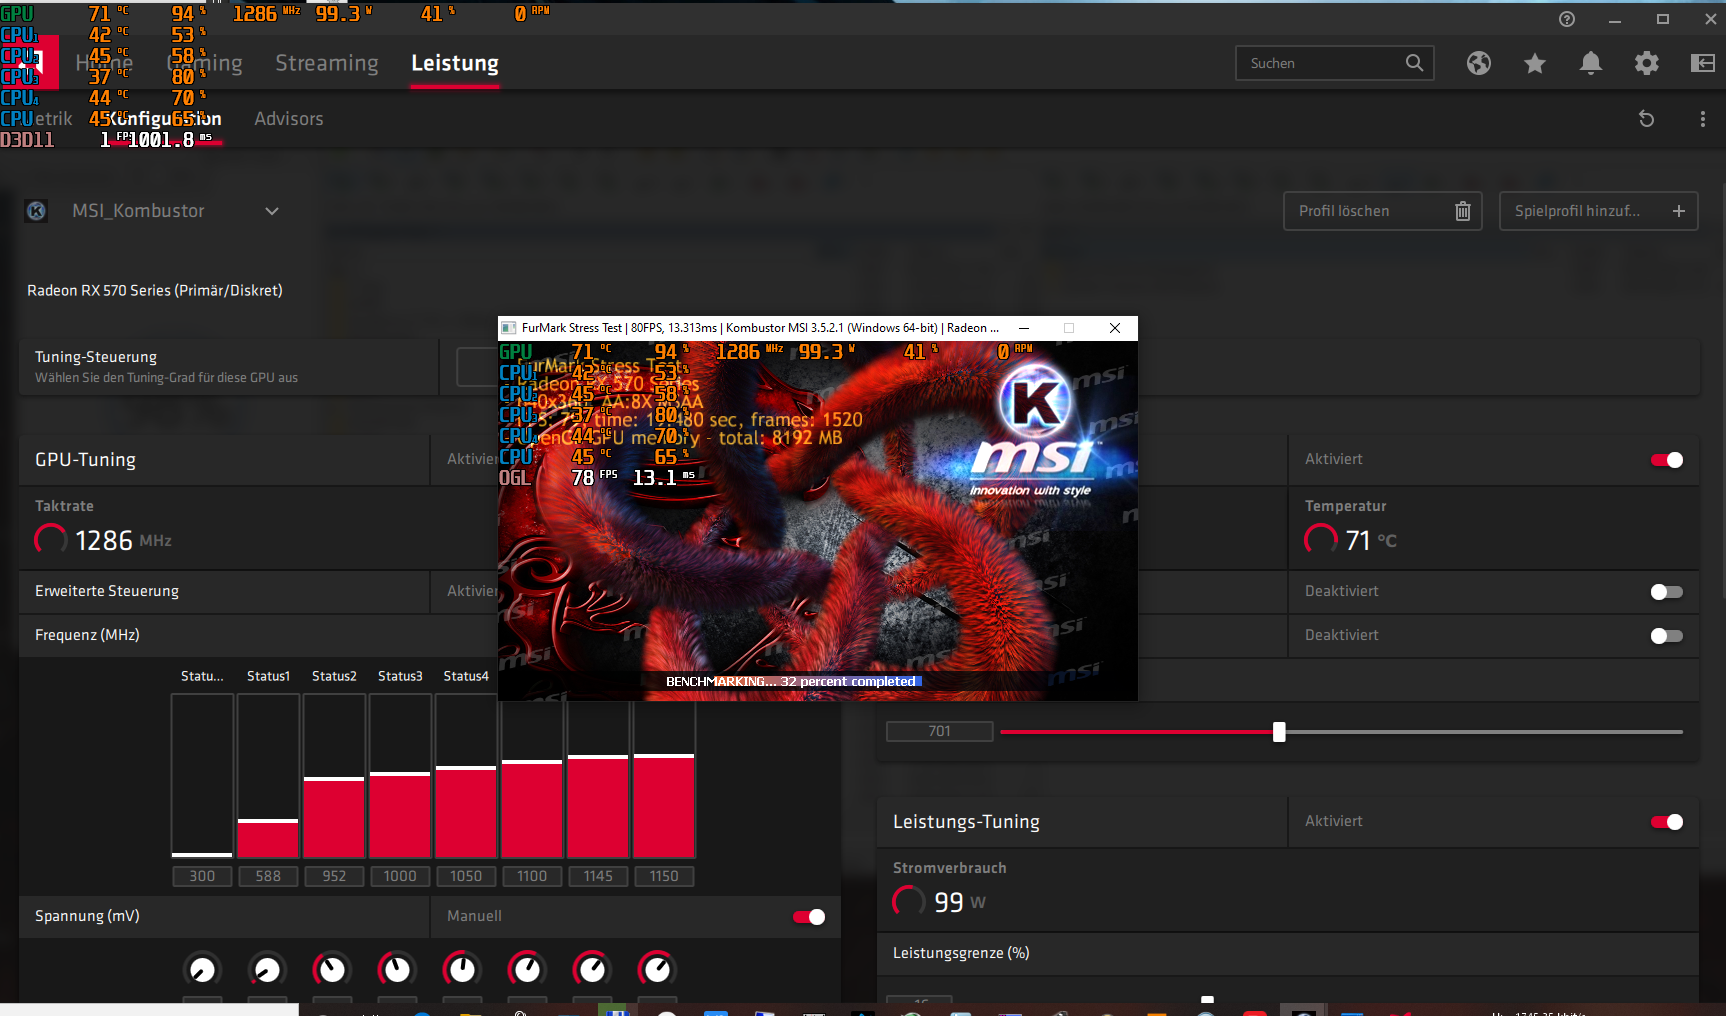Viewport: 1726px width, 1016px height.
Task: Click the Leistungs-Tuning heading
Action: [966, 822]
